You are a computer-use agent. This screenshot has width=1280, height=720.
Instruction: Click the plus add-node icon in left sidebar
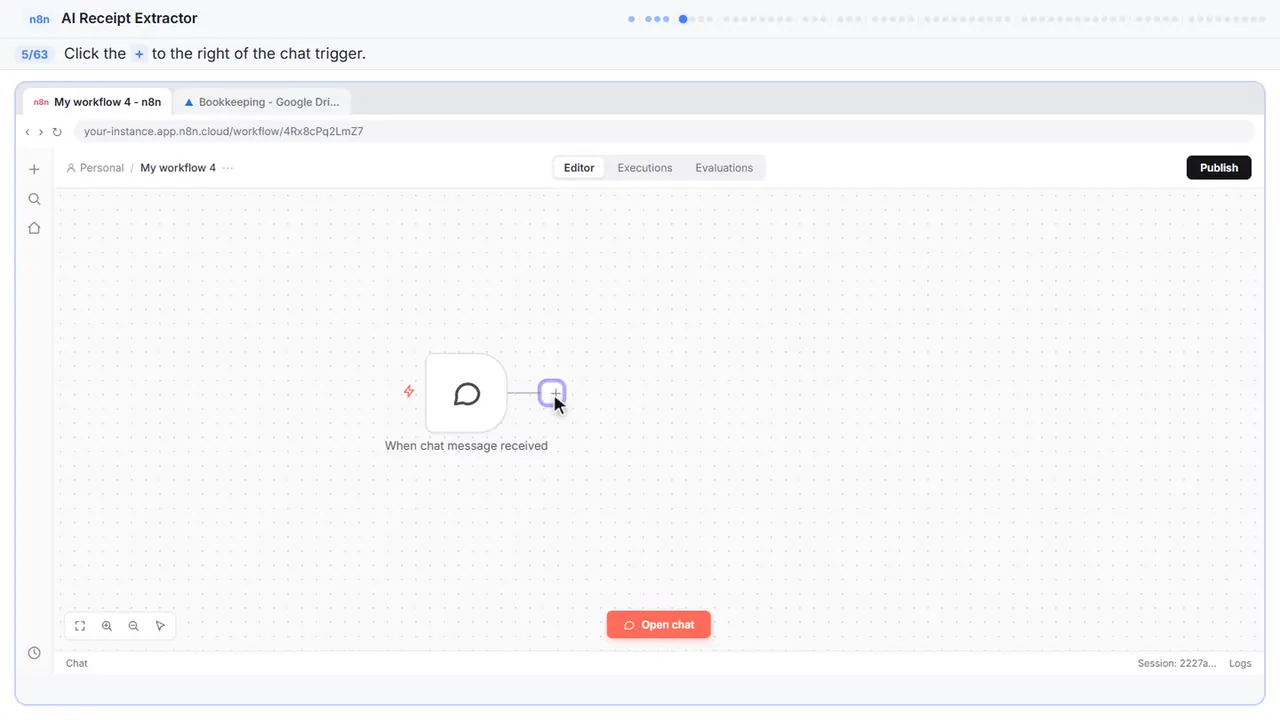(x=34, y=169)
